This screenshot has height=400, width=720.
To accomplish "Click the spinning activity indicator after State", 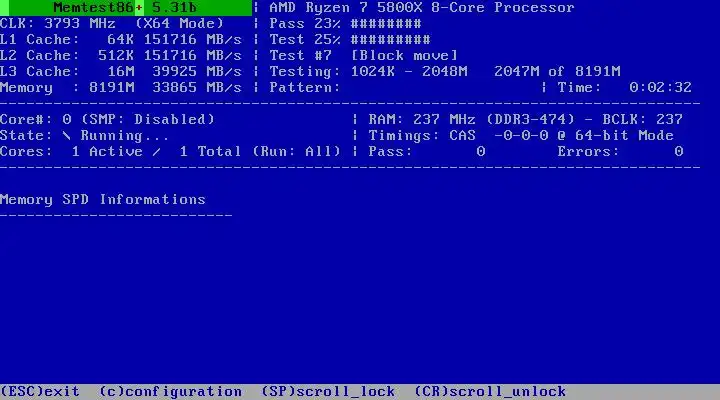I will (x=67, y=135).
